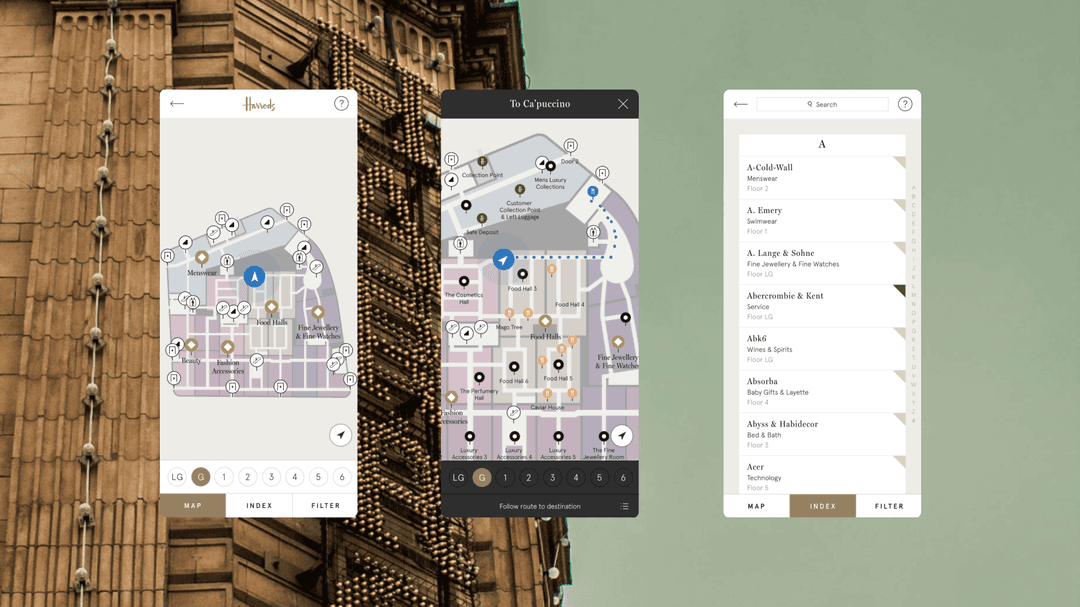Screen dimensions: 1080x607
Task: Tap Collection Point marker on route map
Action: click(482, 163)
